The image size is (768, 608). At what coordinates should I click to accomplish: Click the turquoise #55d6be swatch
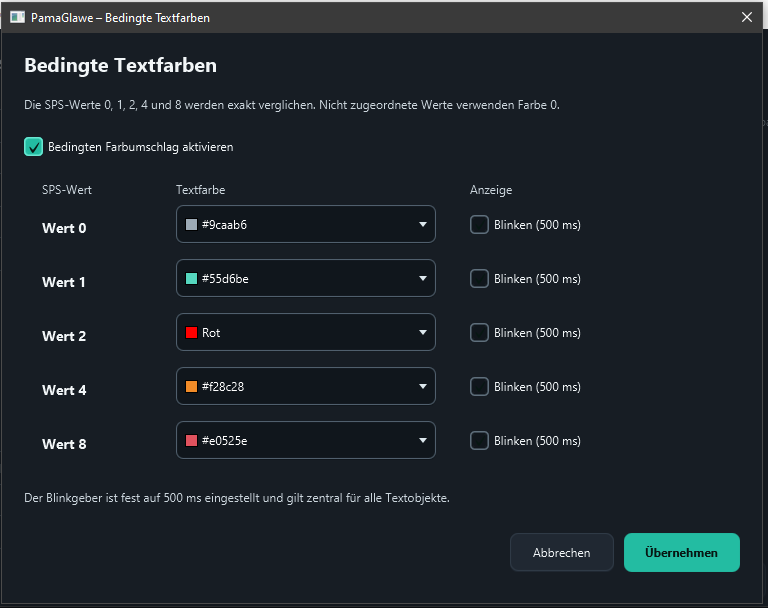pos(192,278)
